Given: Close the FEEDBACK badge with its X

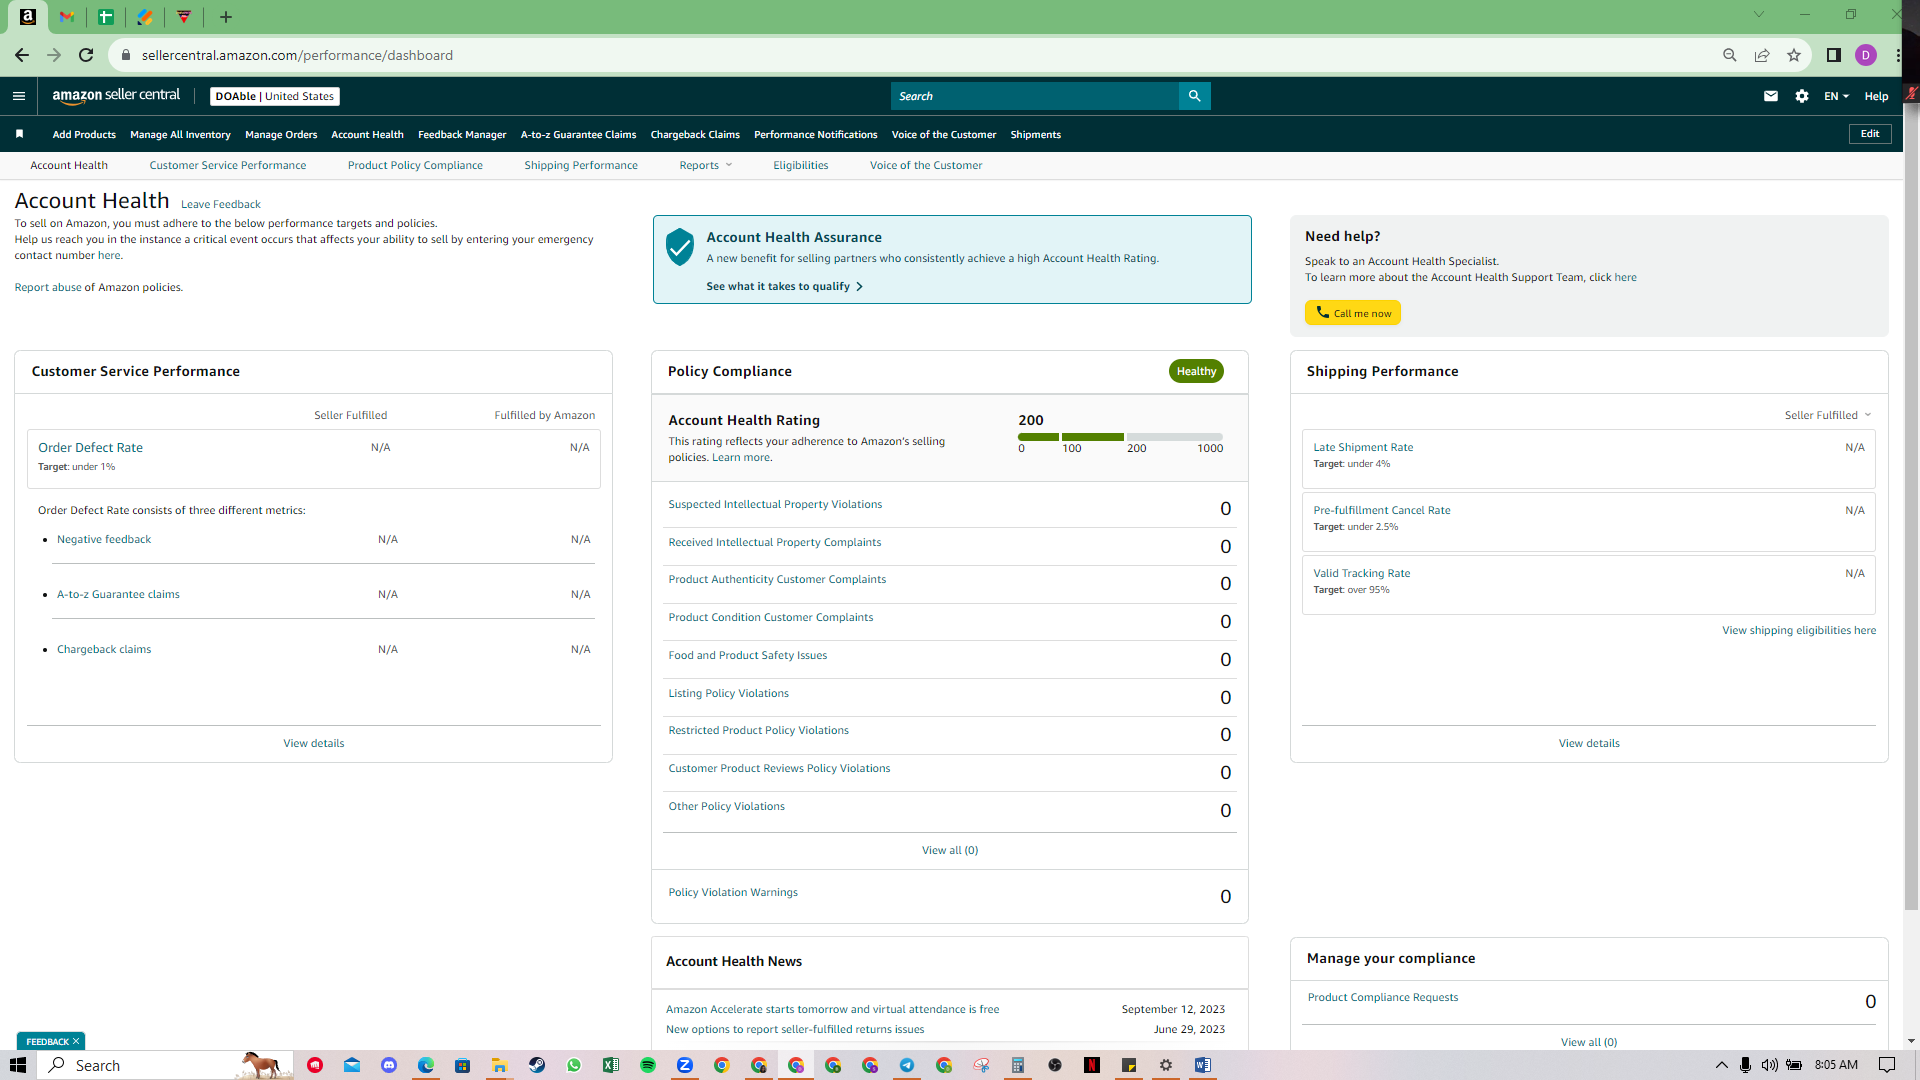Looking at the screenshot, I should (76, 1041).
